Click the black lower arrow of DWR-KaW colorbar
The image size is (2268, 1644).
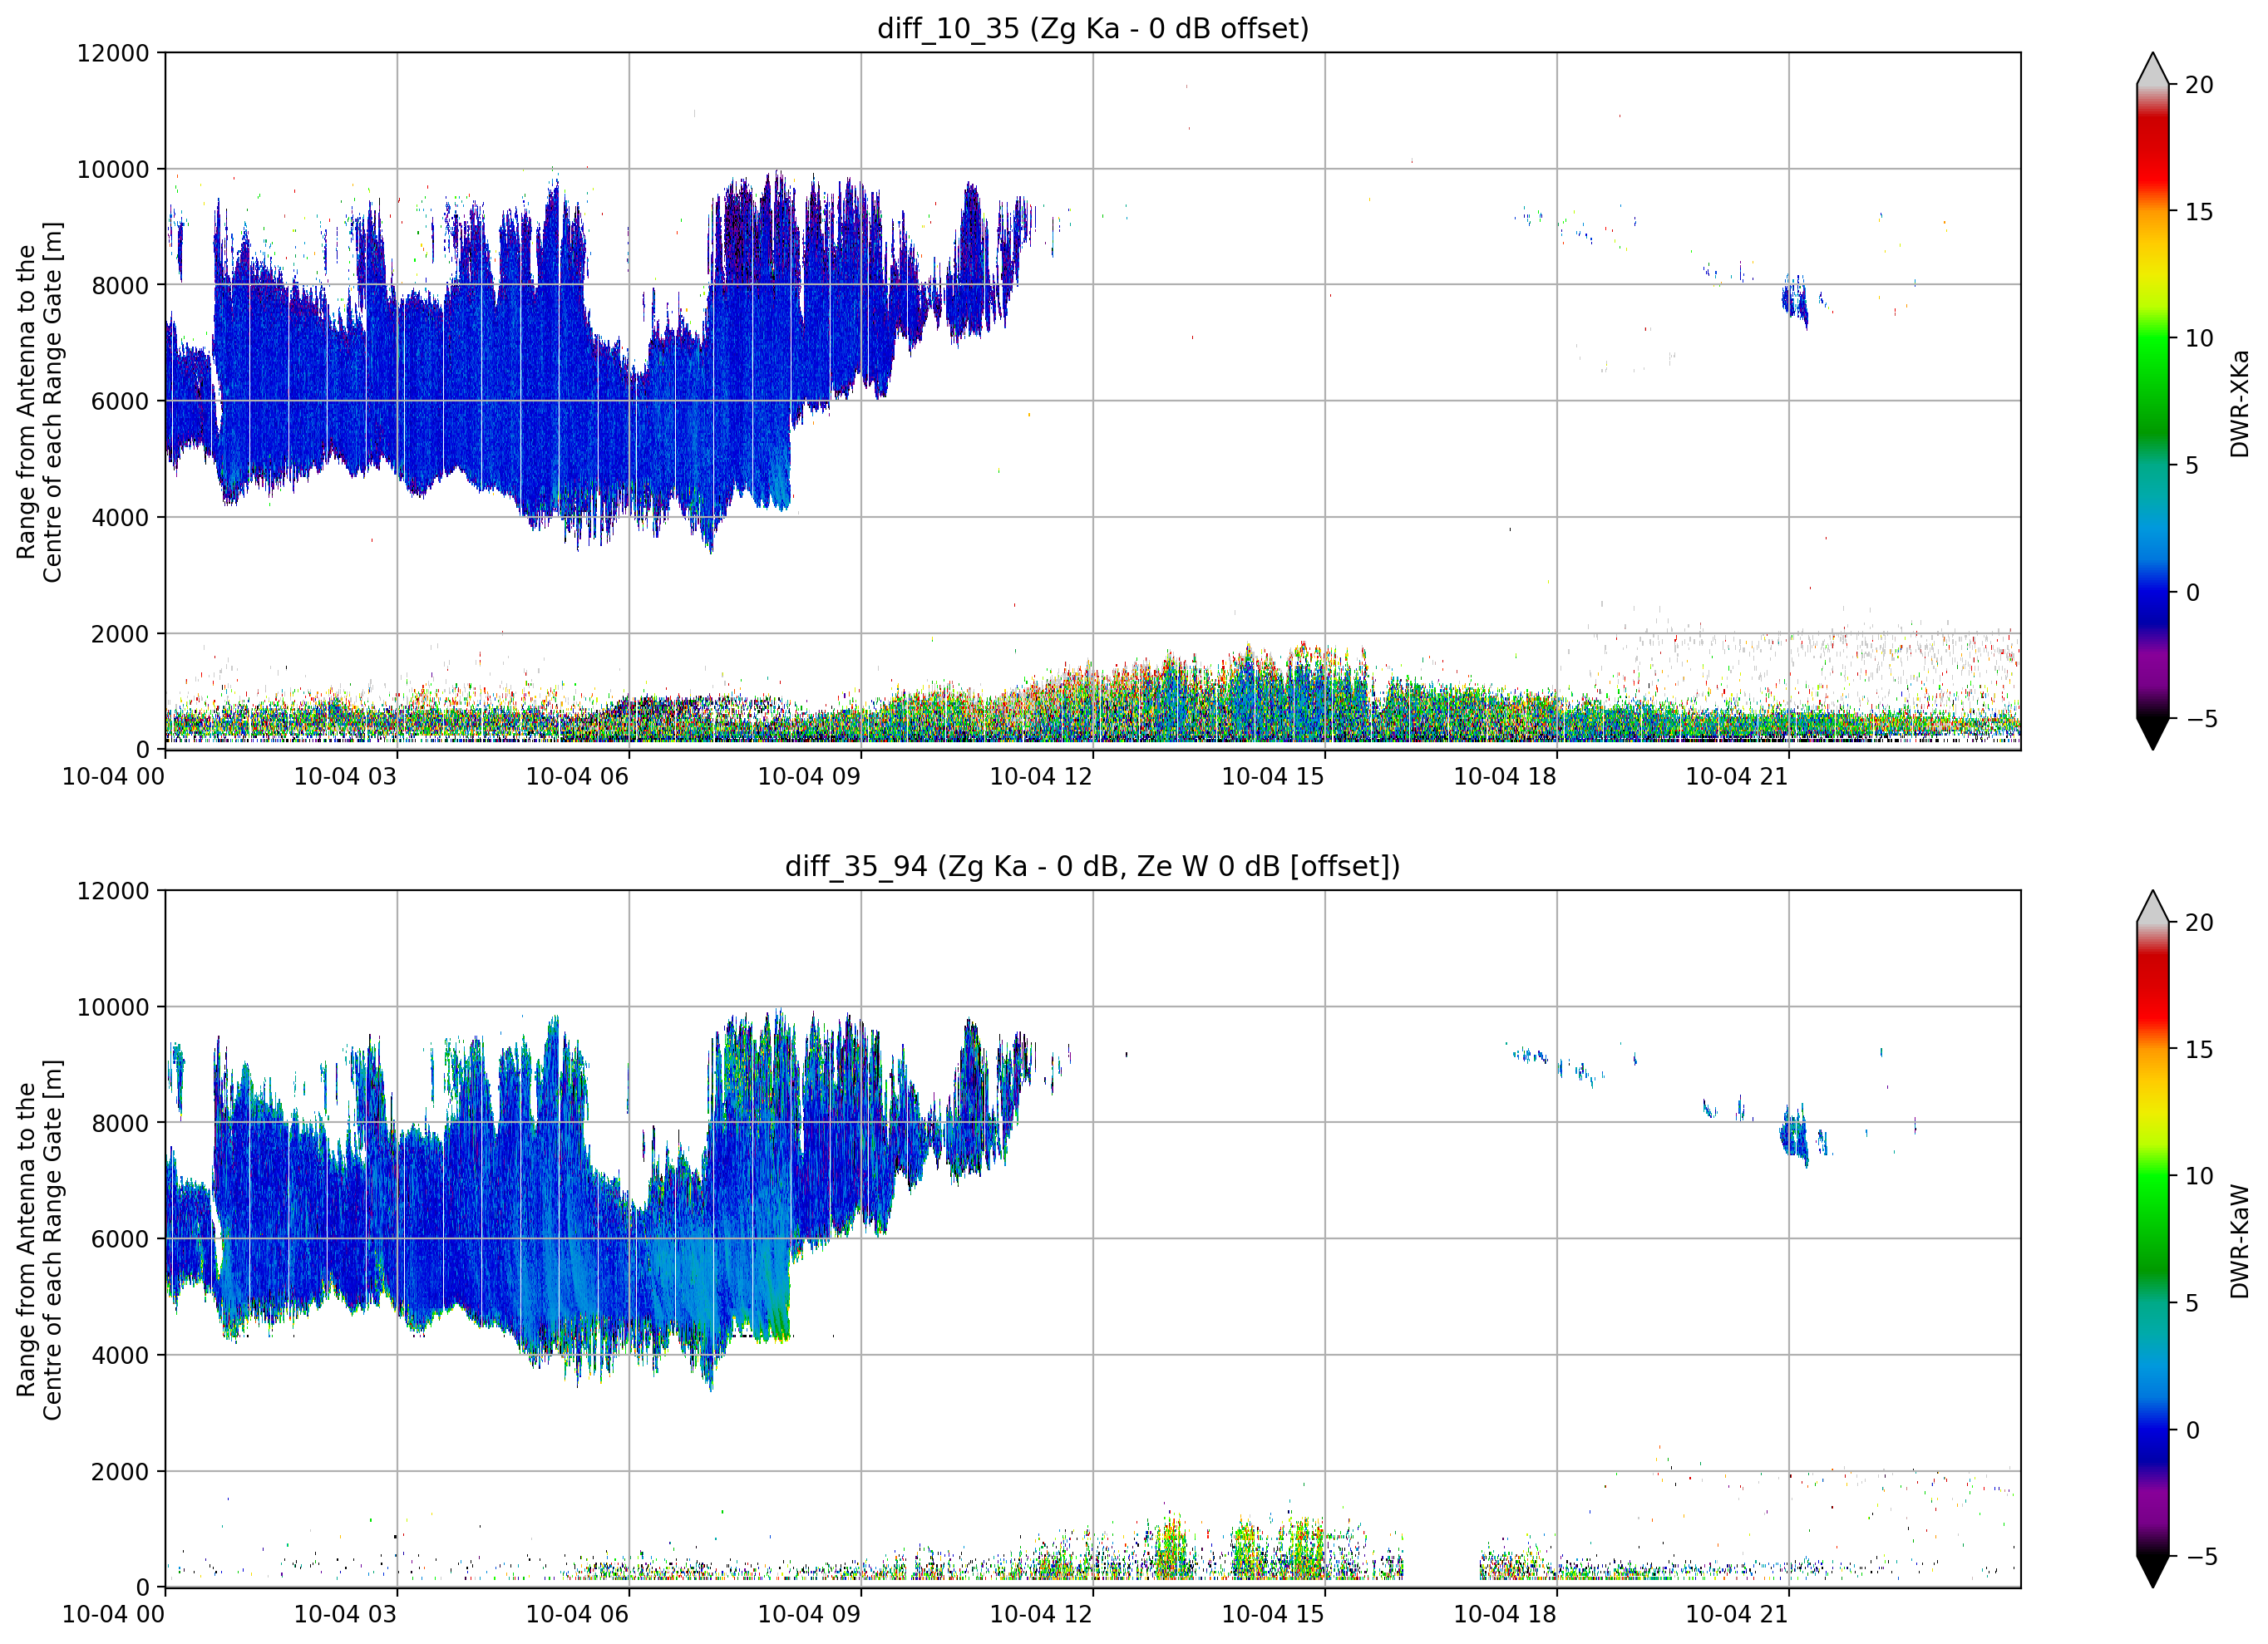point(2153,1573)
